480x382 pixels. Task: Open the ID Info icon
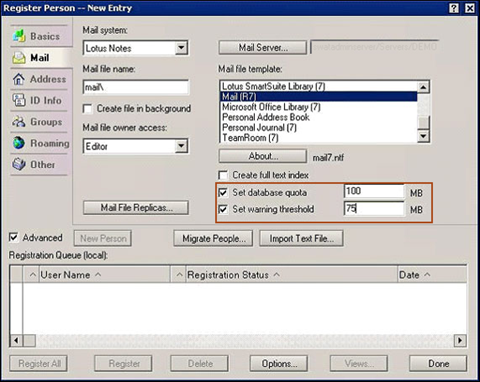point(19,100)
